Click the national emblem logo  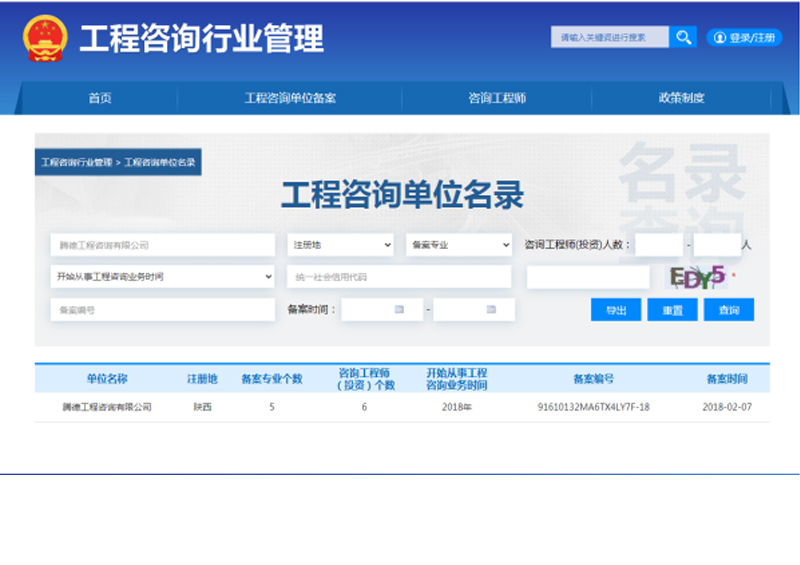point(44,38)
